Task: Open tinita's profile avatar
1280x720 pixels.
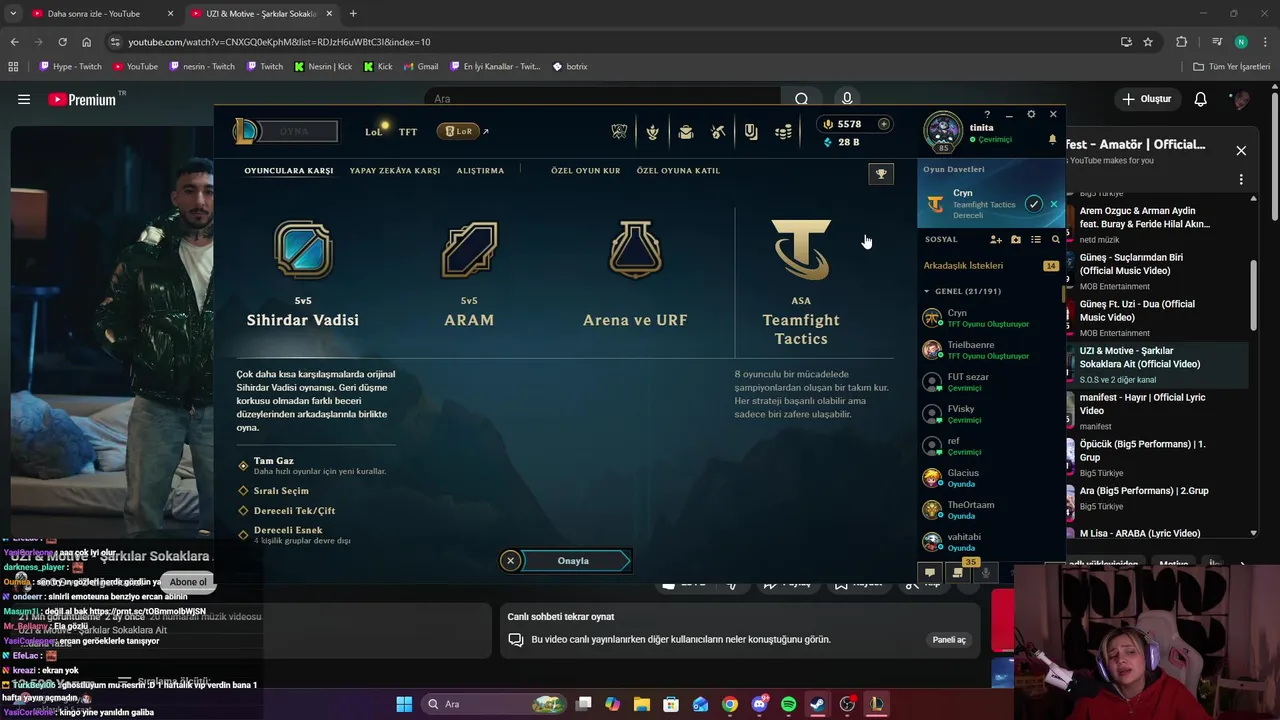Action: [943, 132]
